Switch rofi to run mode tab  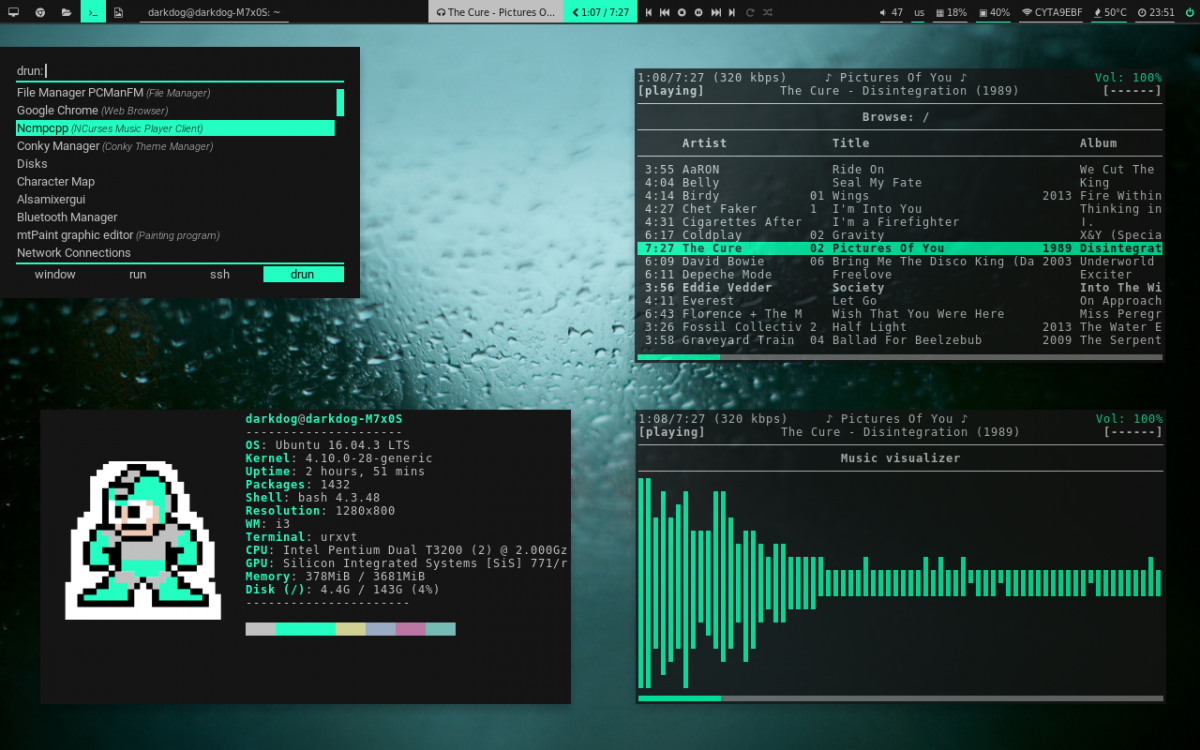coord(138,274)
